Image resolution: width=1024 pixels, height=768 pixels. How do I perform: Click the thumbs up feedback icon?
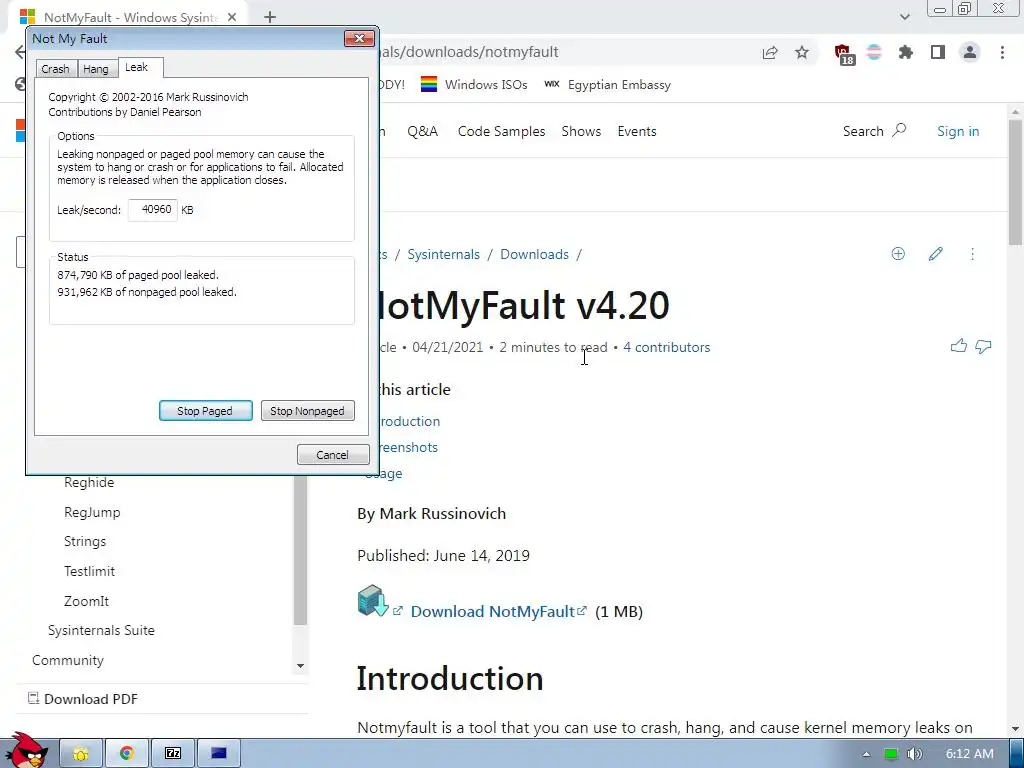click(959, 346)
